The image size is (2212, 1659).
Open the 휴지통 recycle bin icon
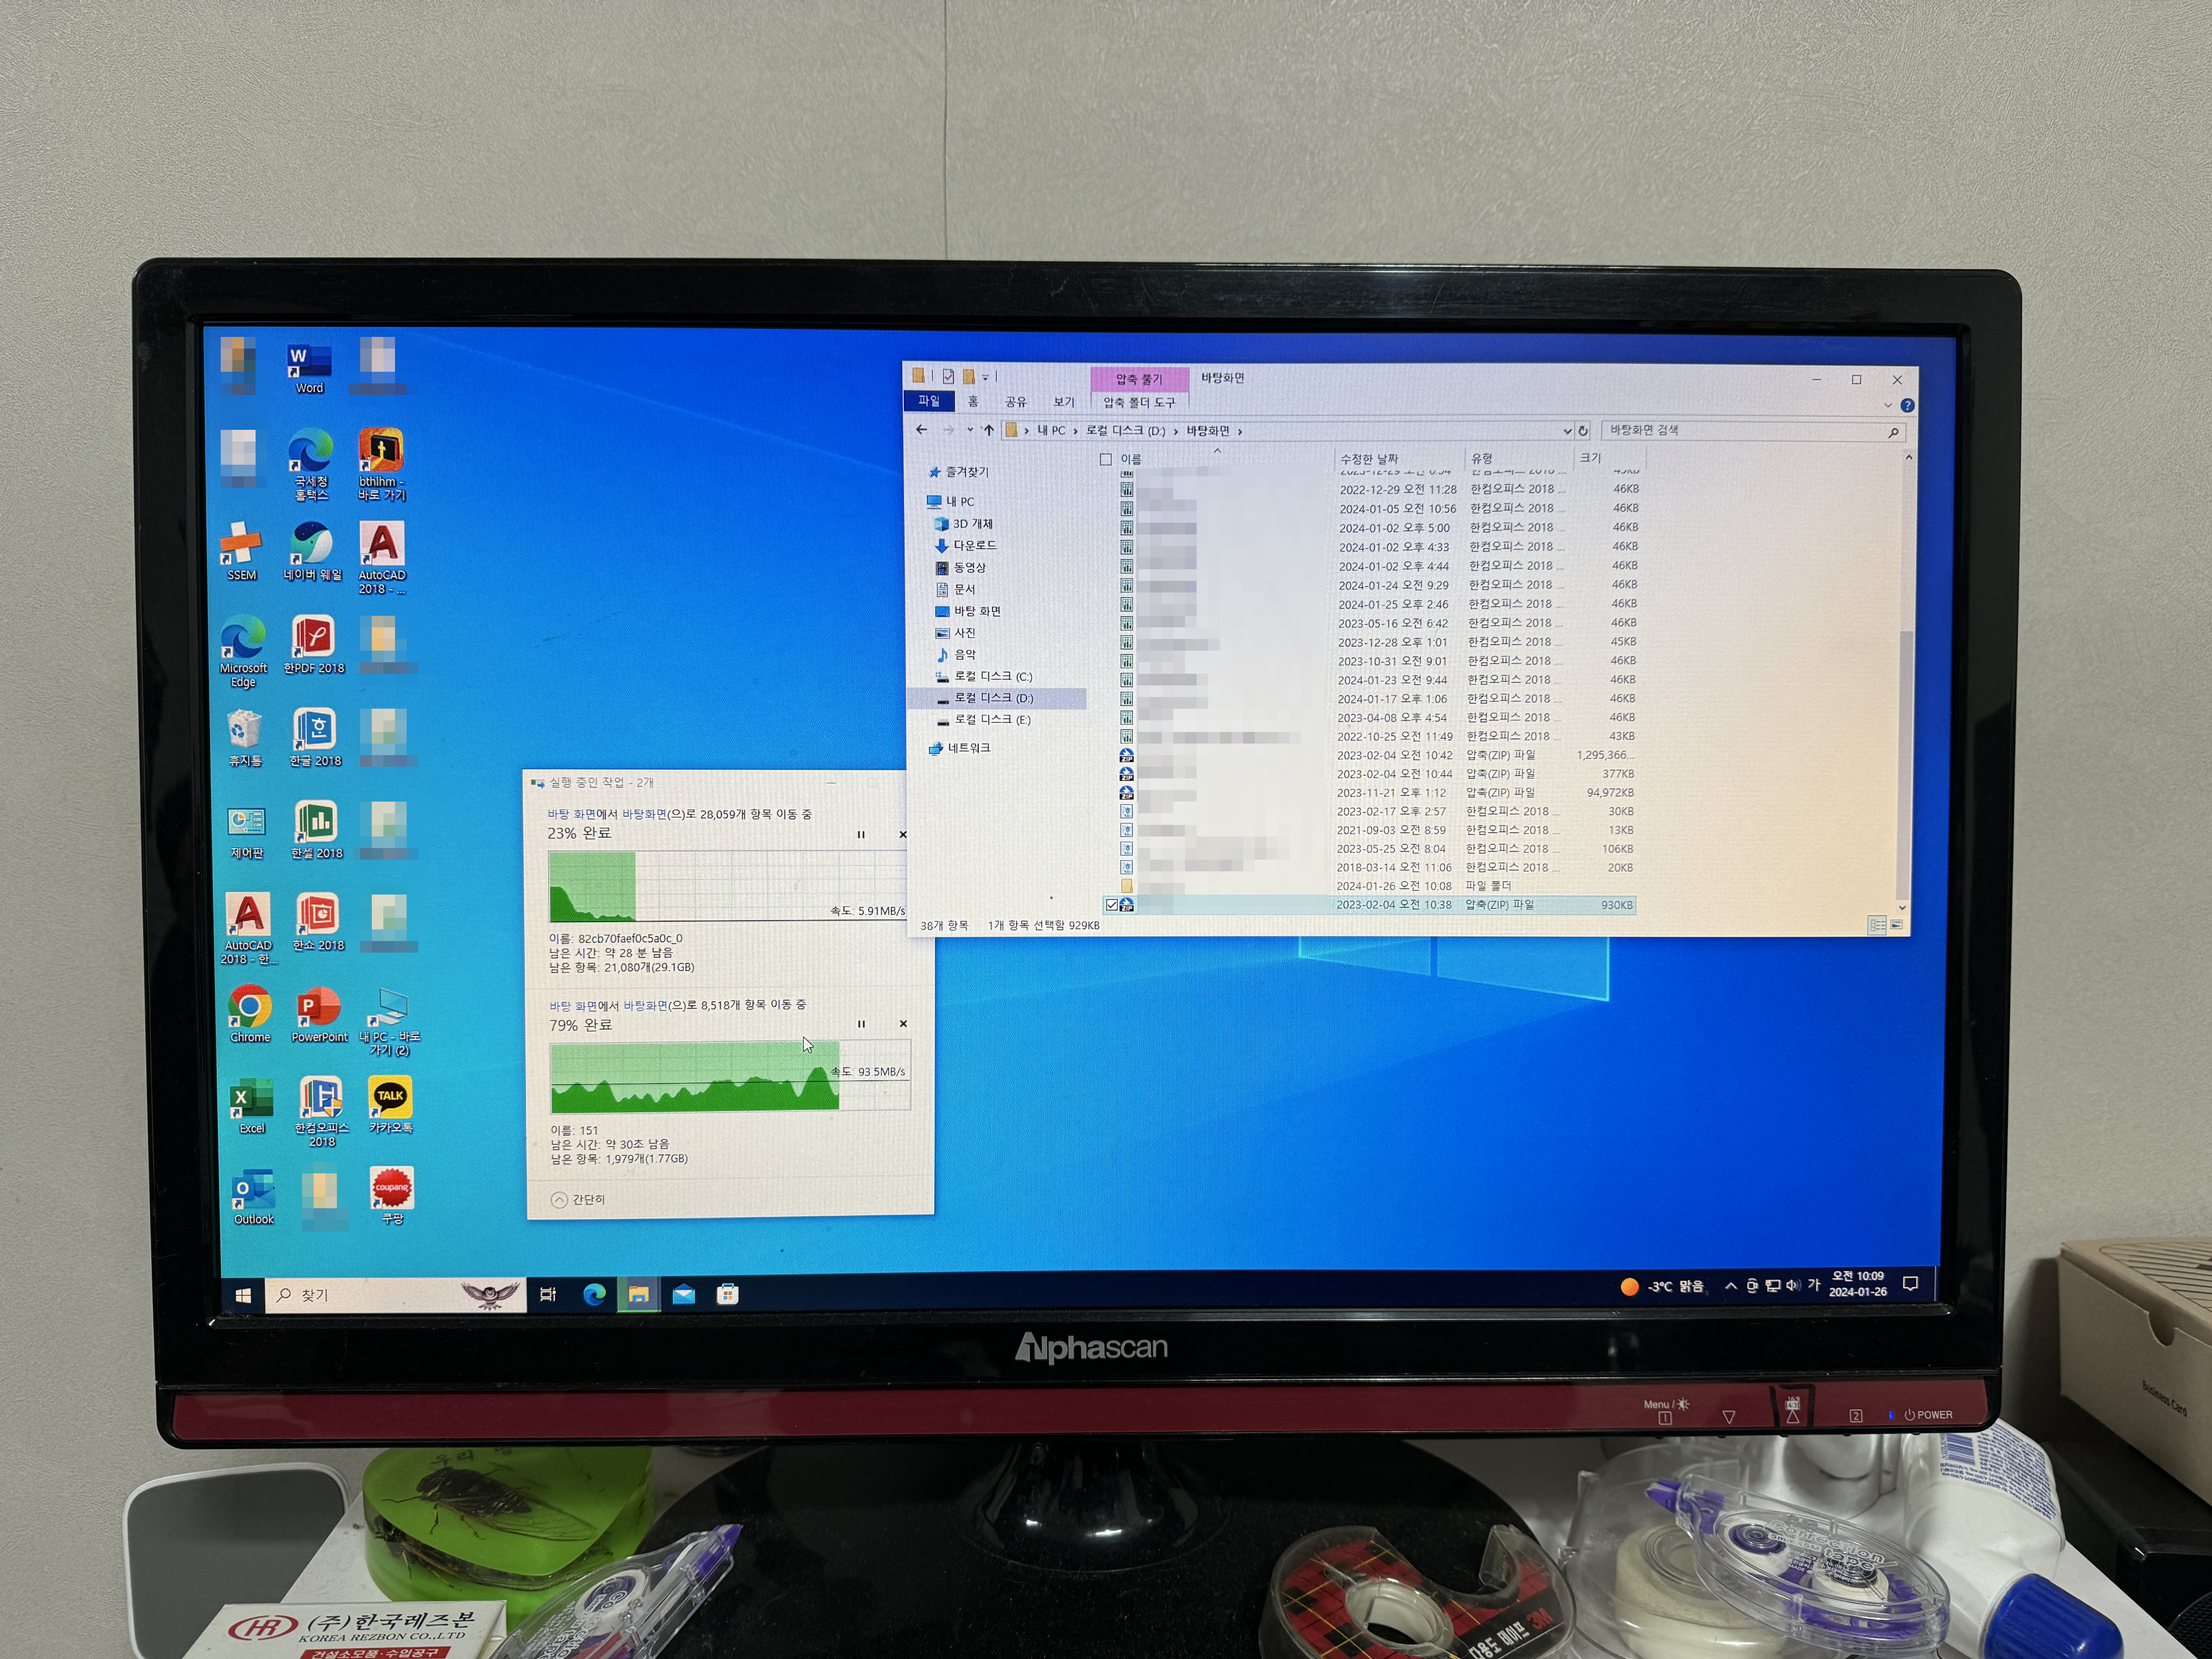coord(245,738)
